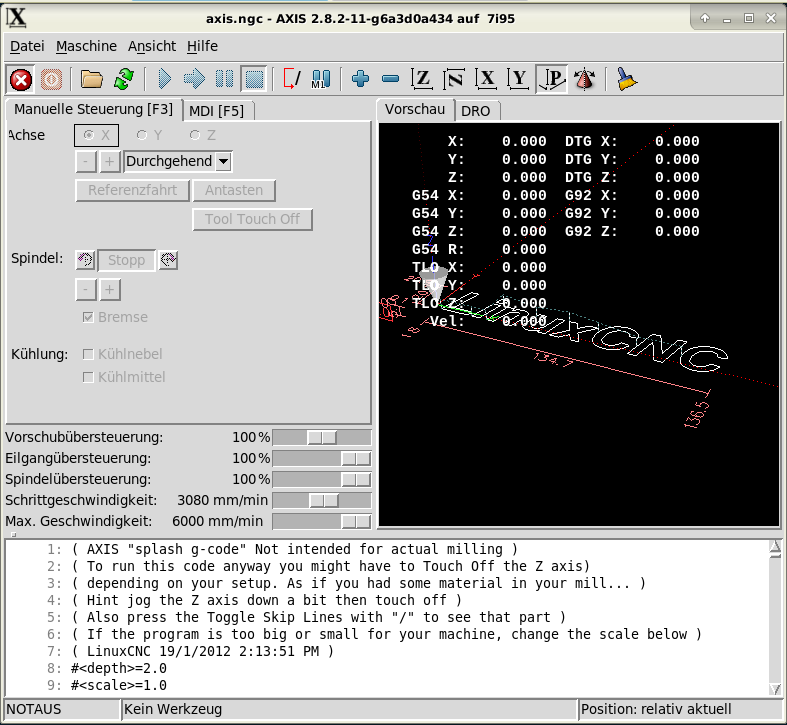Image resolution: width=787 pixels, height=725 pixels.
Task: Select the Vorschau tab
Action: click(x=415, y=109)
